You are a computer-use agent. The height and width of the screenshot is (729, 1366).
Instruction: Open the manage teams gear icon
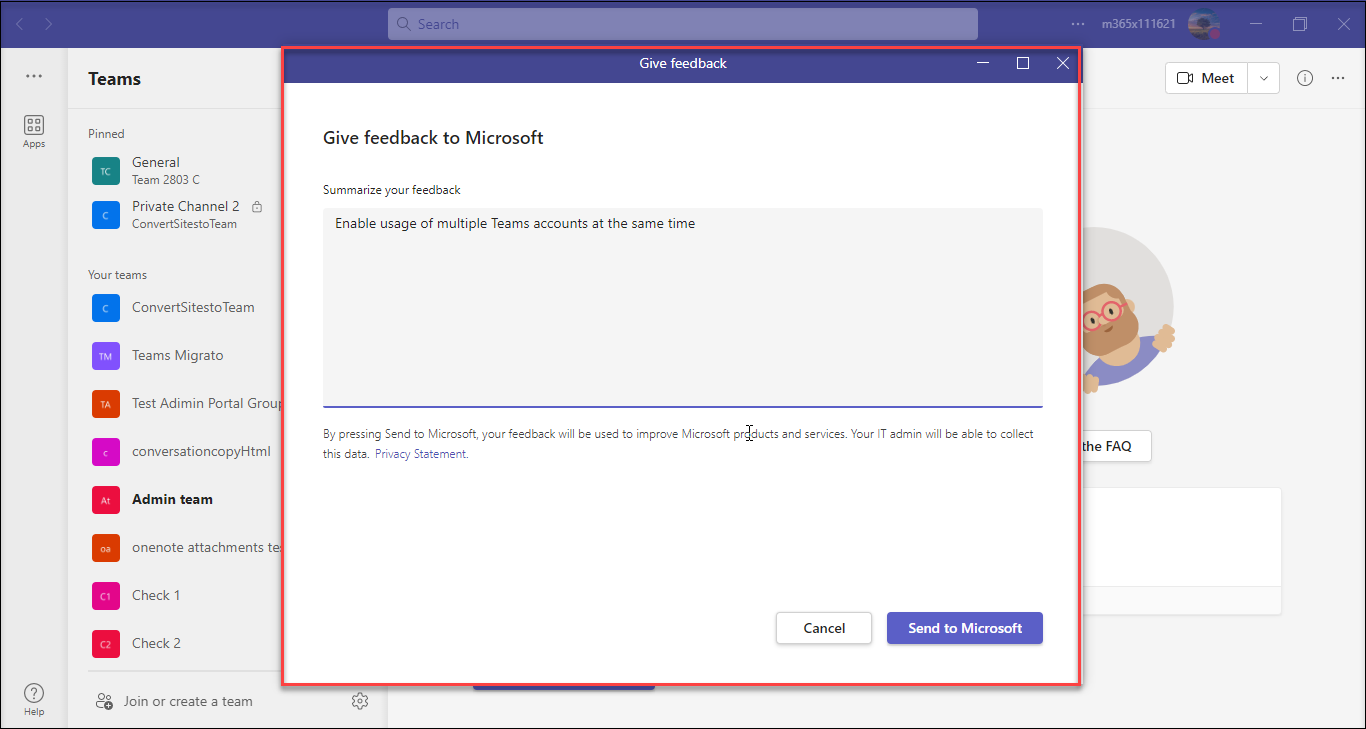[360, 701]
